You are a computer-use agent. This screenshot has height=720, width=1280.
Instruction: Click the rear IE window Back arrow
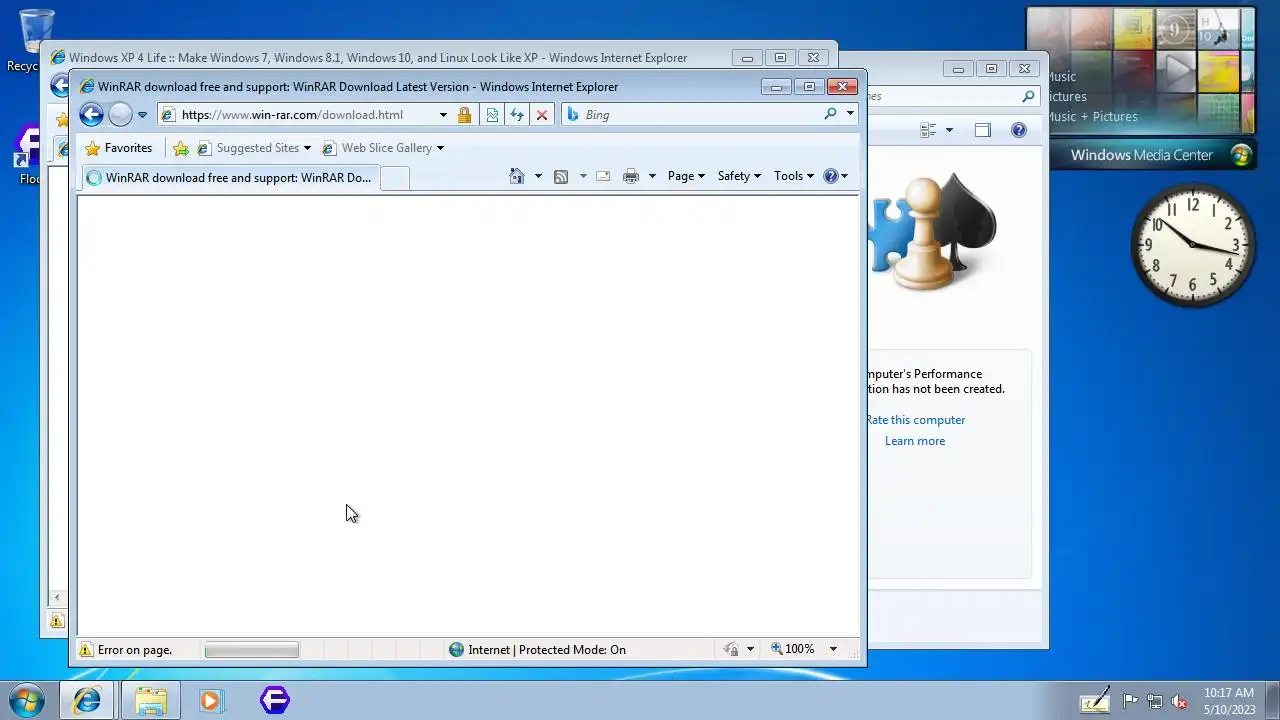[x=60, y=86]
